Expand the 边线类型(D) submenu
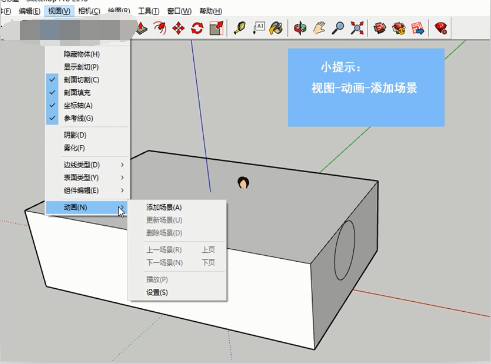This screenshot has height=364, width=491. [x=88, y=165]
